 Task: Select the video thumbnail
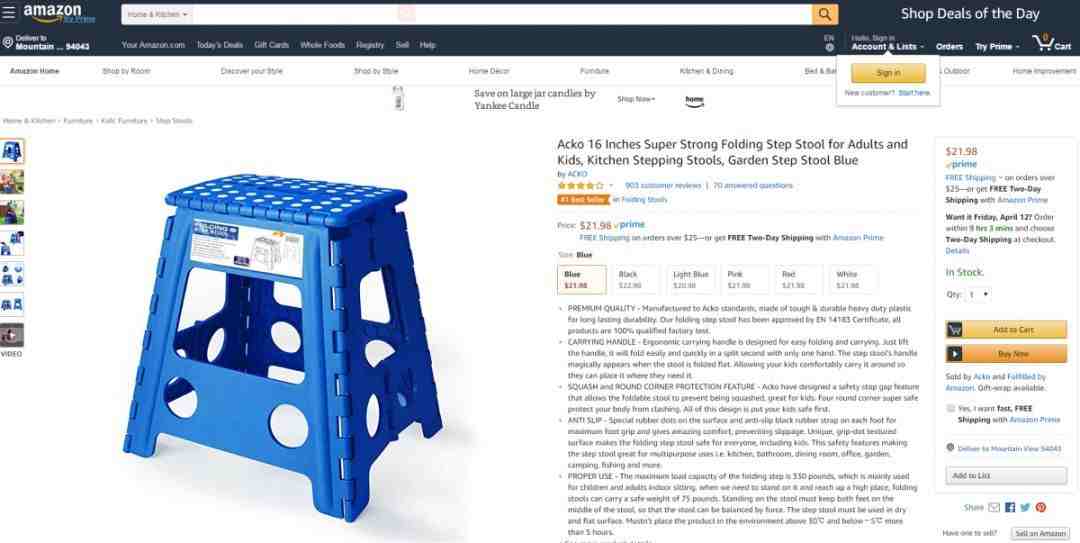pyautogui.click(x=12, y=335)
